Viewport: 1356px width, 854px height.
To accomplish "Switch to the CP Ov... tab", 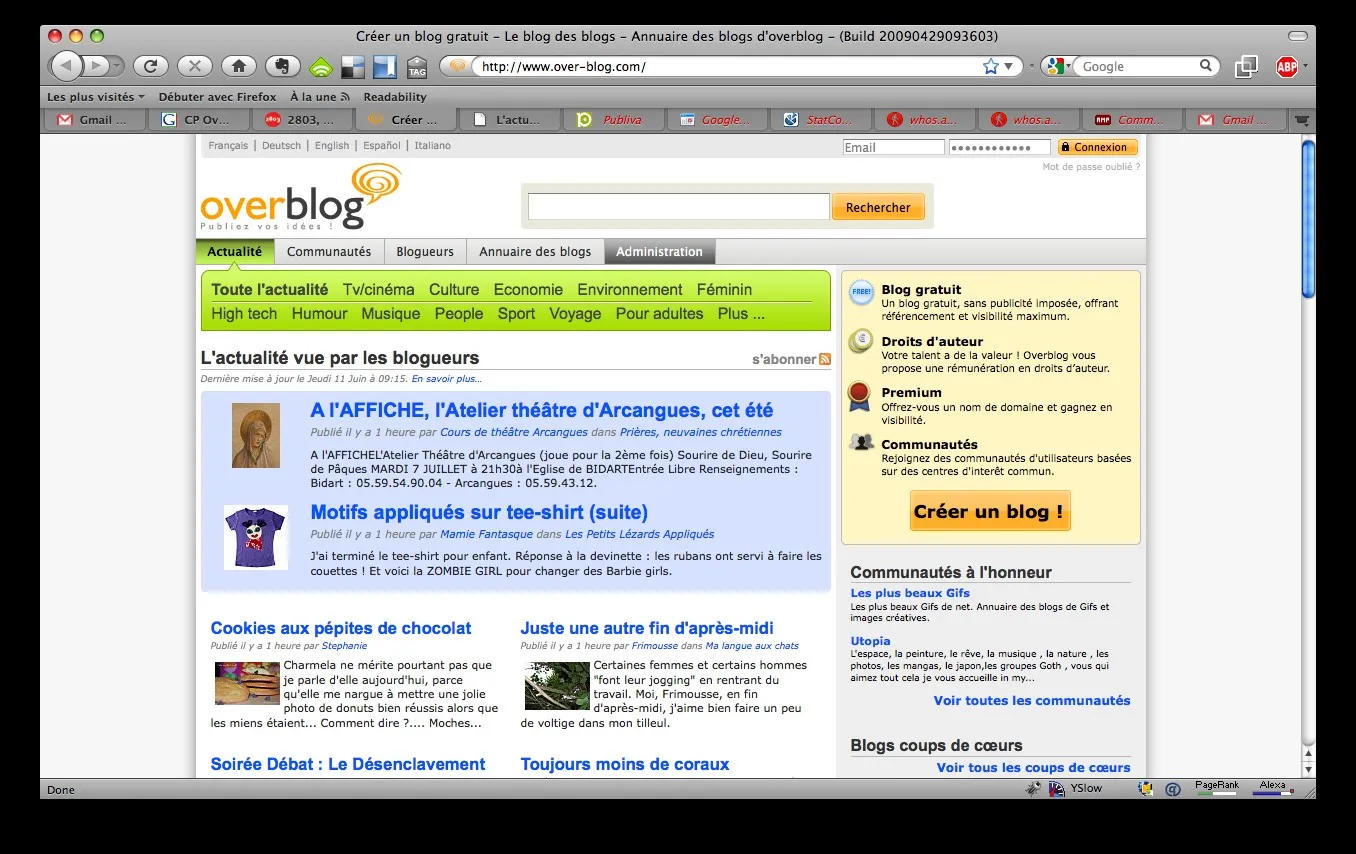I will point(199,120).
